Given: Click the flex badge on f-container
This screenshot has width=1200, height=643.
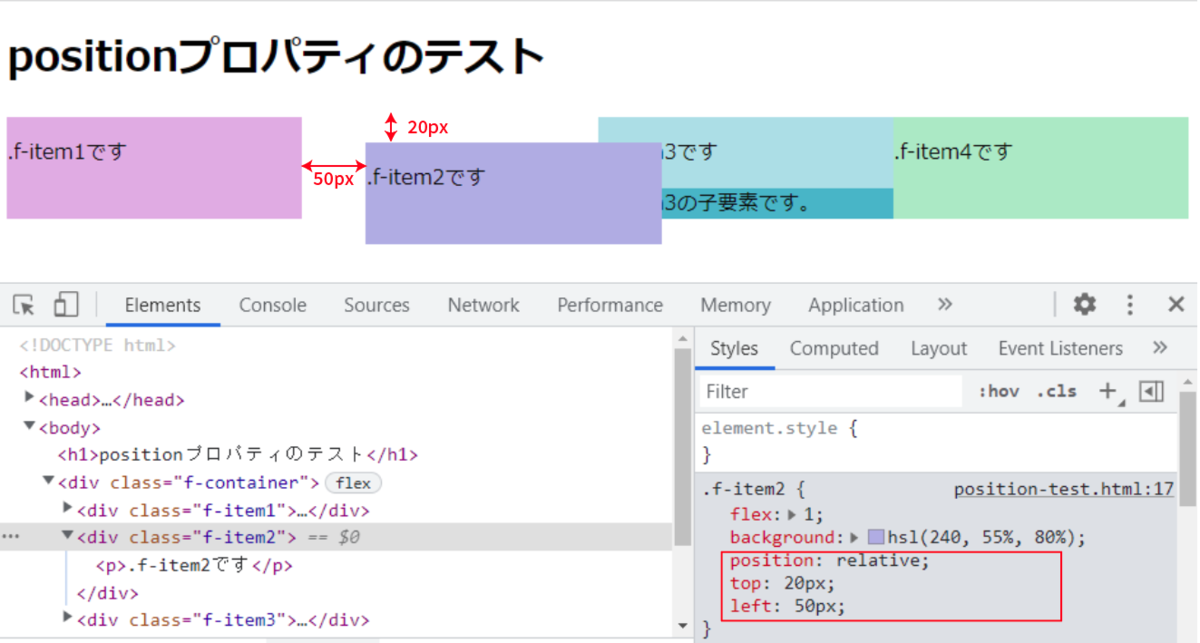Looking at the screenshot, I should point(353,483).
